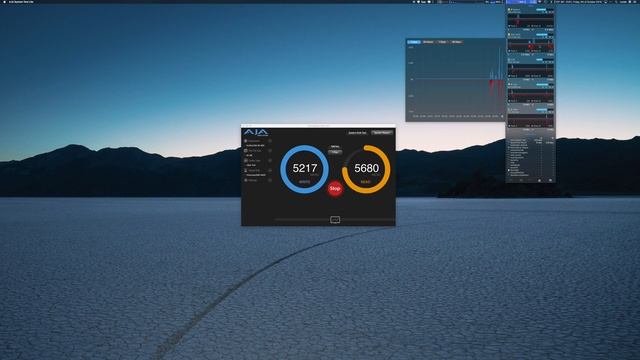The image size is (640, 360).
Task: Click the Target Disk icon
Action: (246, 170)
